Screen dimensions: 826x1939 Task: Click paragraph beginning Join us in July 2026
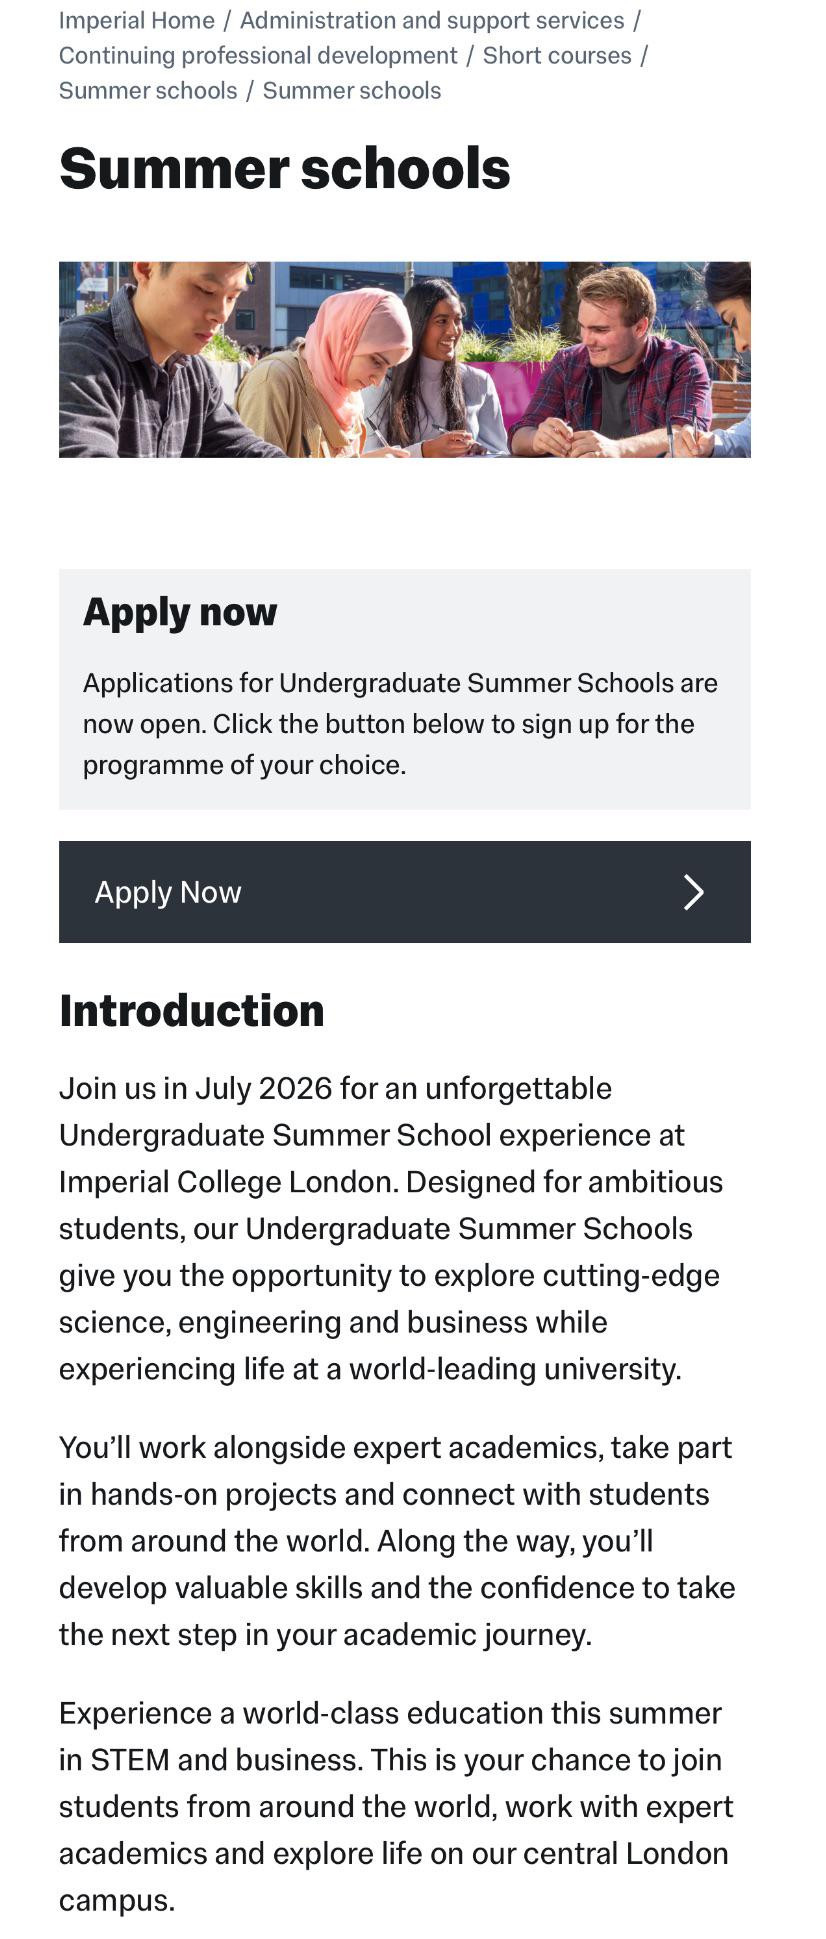(391, 1228)
